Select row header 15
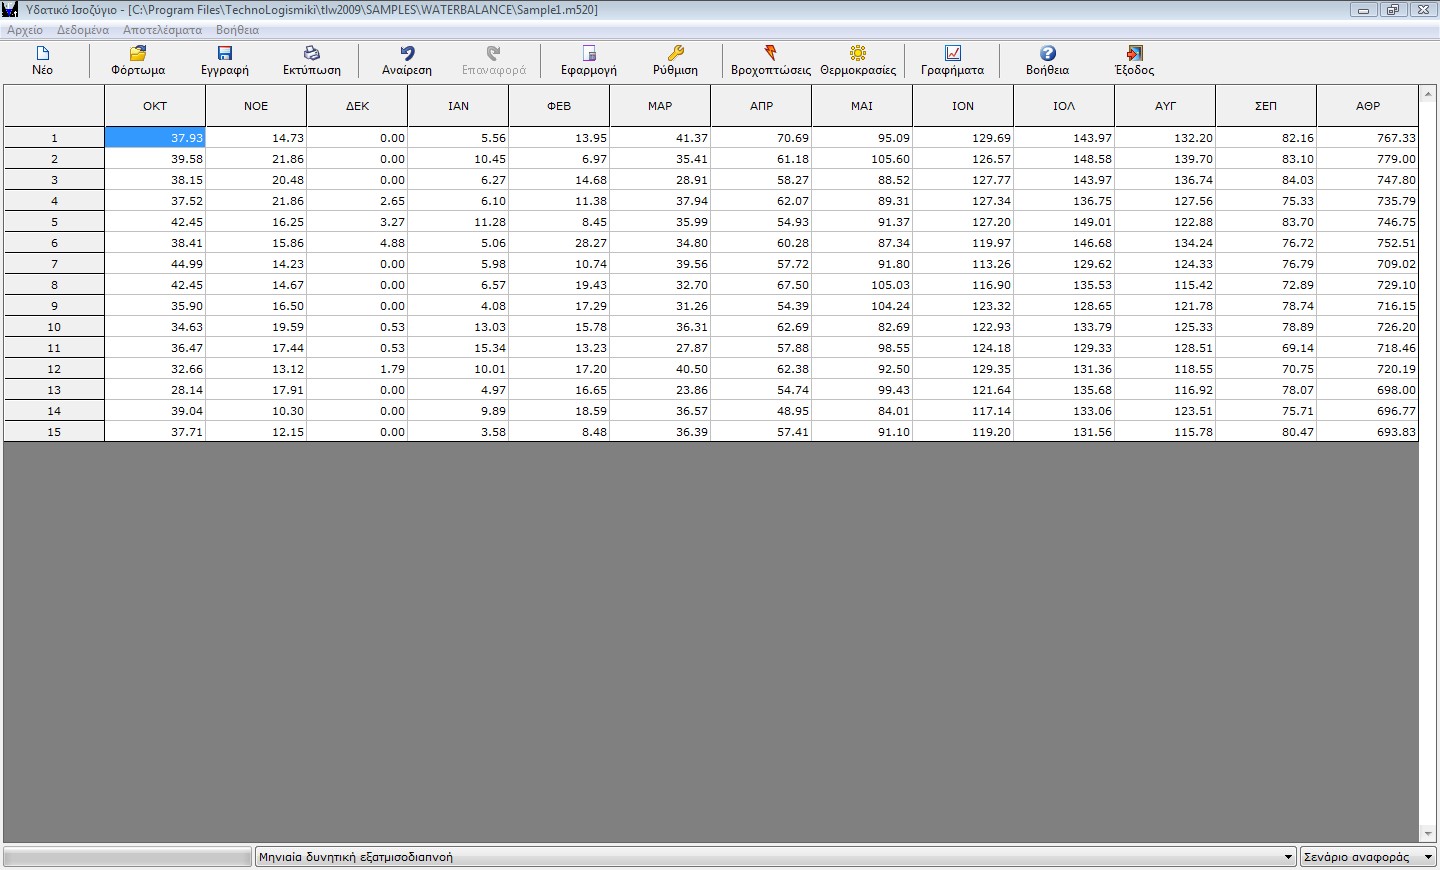Screen dimensions: 1440x870 [54, 432]
